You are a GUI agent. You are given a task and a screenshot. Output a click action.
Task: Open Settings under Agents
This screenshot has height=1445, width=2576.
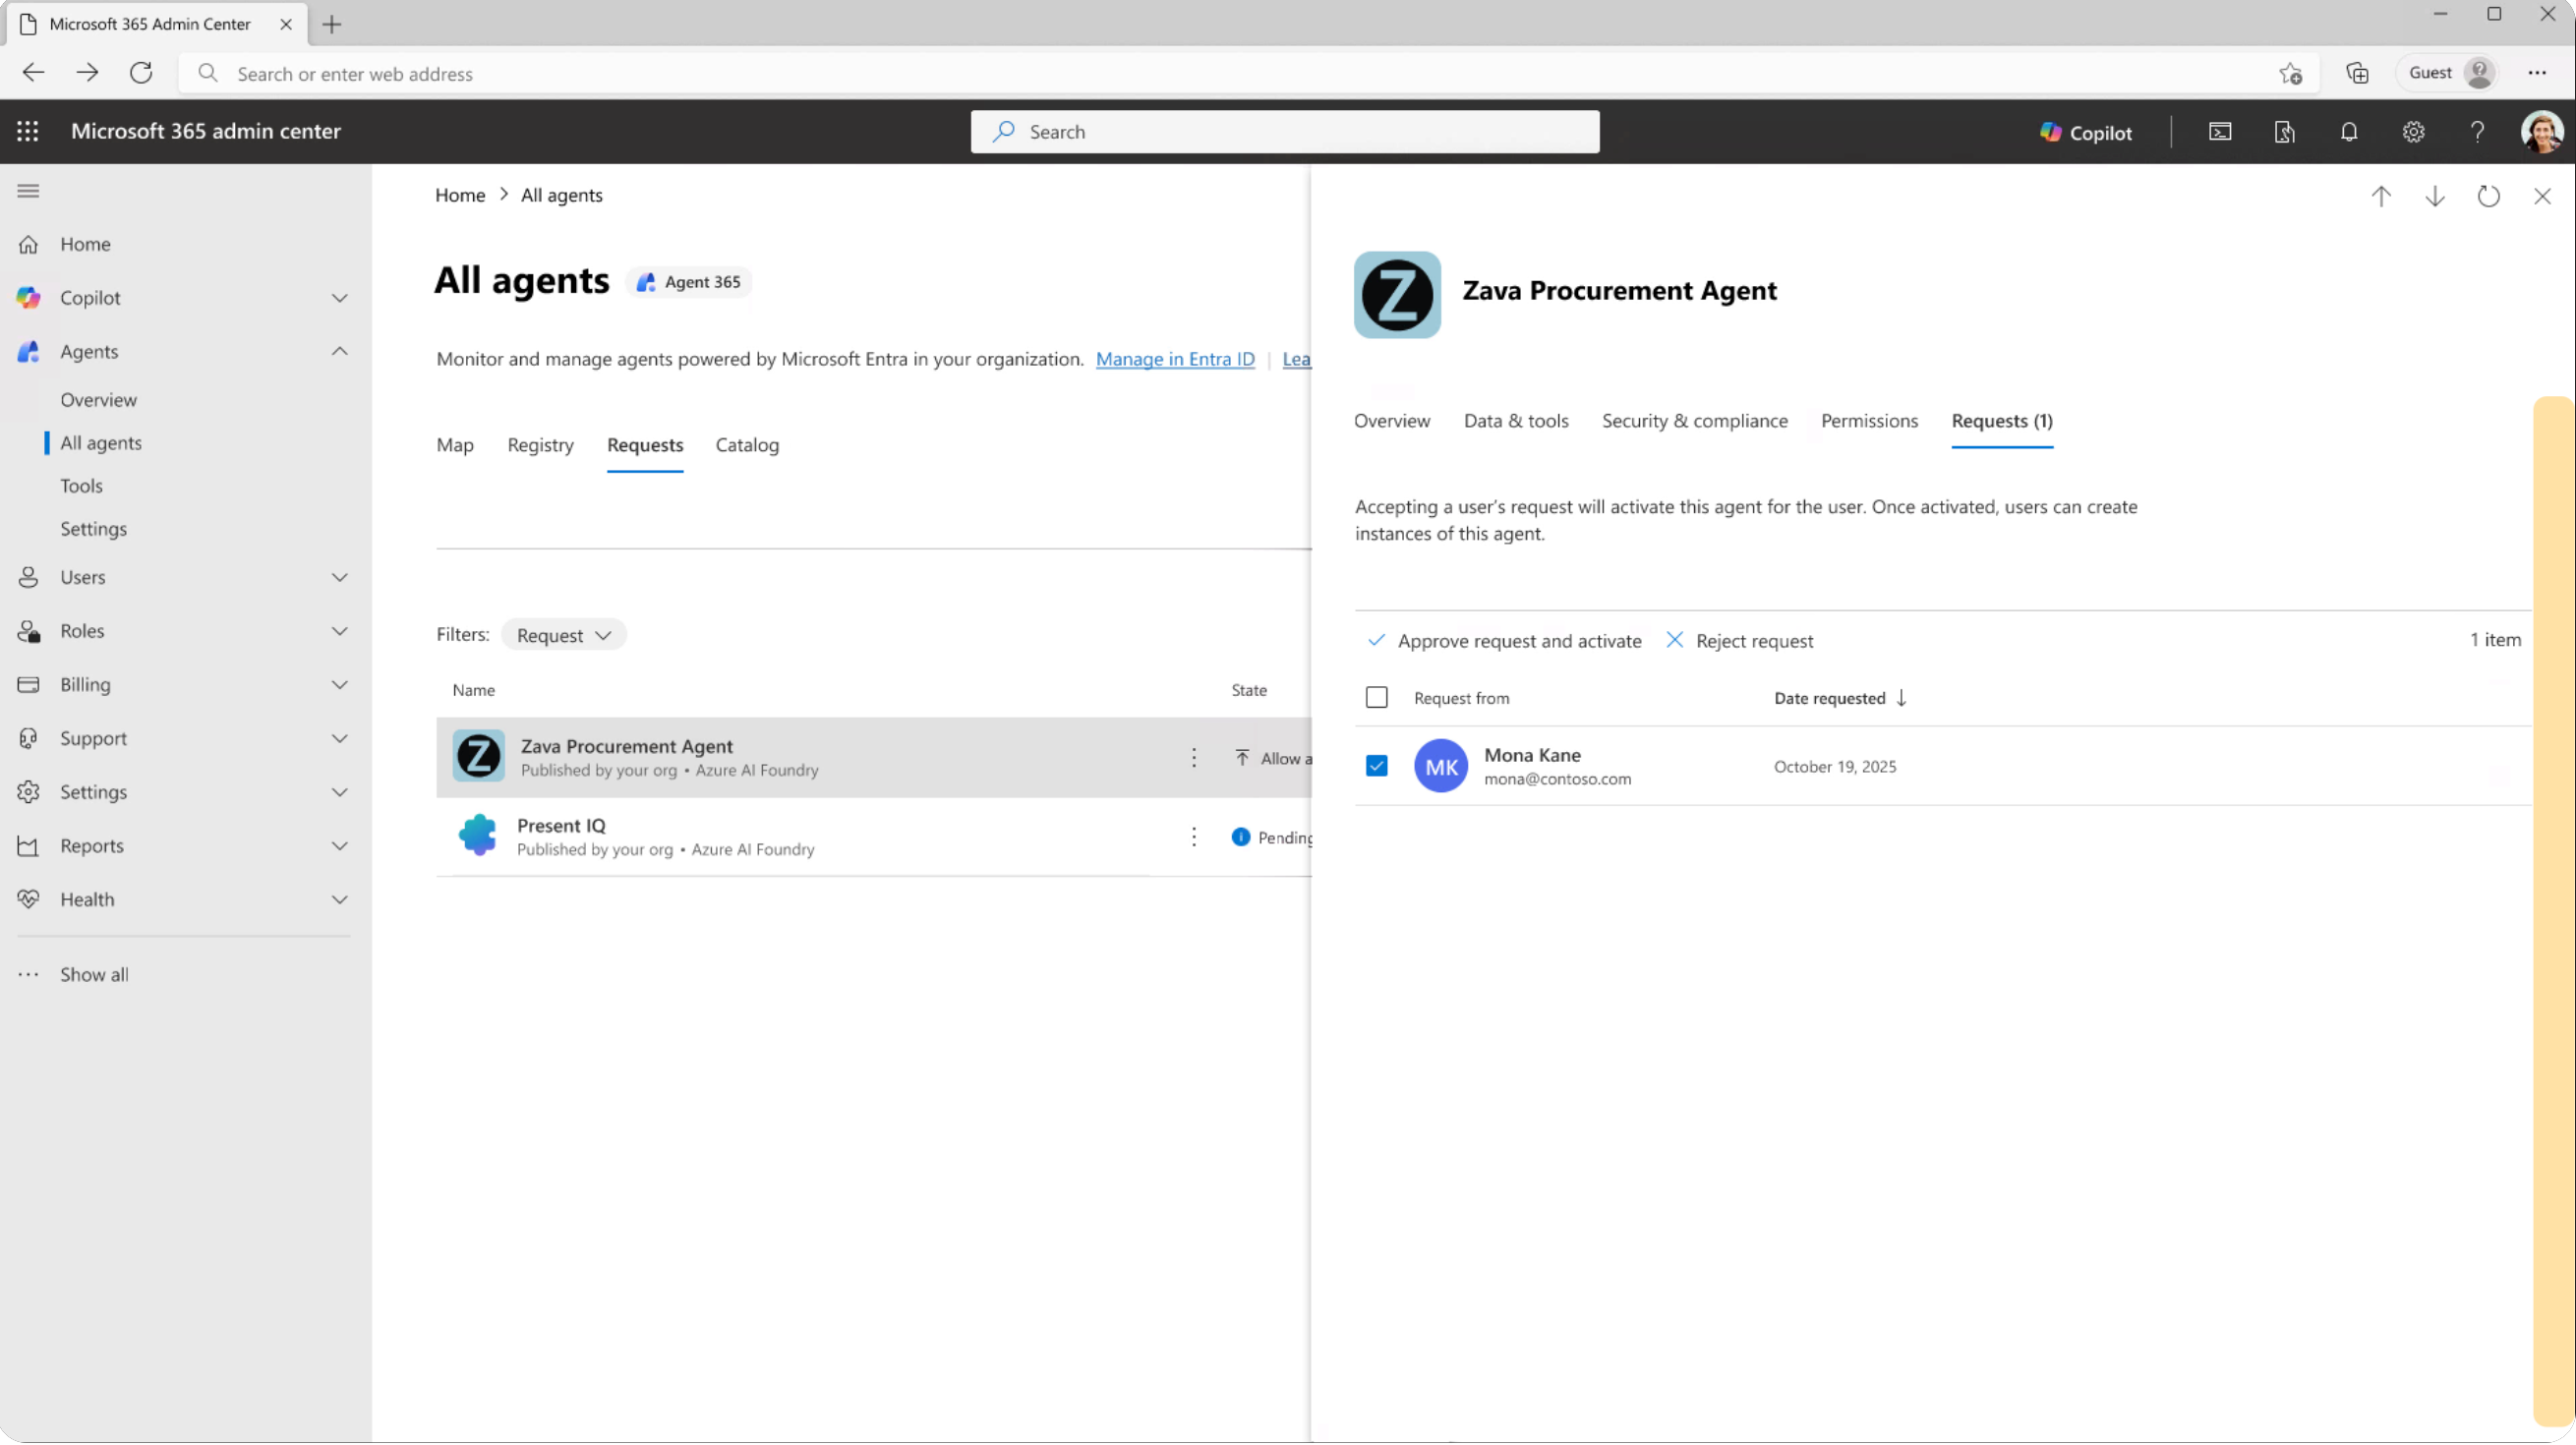click(93, 529)
